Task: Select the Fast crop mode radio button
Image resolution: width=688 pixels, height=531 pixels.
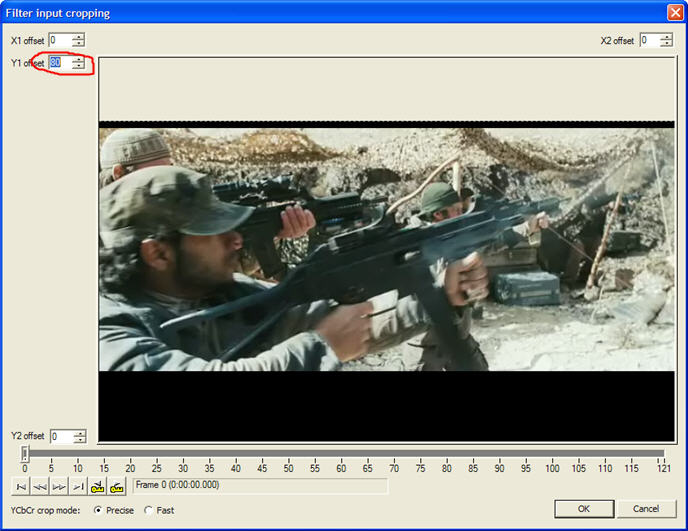Action: 149,510
